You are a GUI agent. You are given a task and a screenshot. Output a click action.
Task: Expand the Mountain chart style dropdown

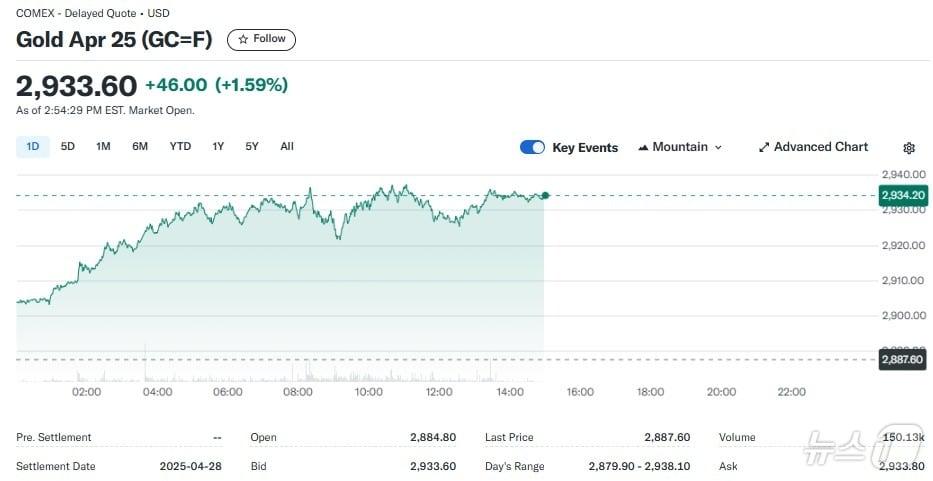[x=717, y=147]
